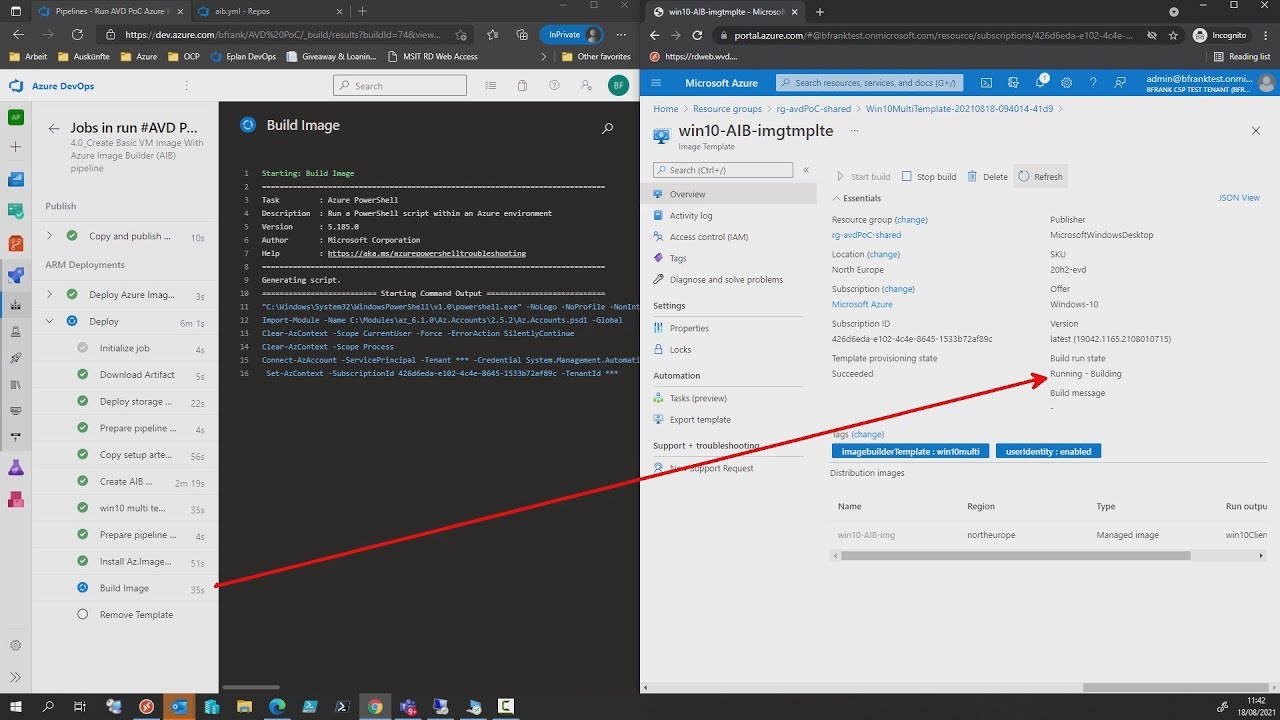Screen dimensions: 1280x720
Task: Open Artifacts icon in DevOps sidebar
Action: (16, 498)
